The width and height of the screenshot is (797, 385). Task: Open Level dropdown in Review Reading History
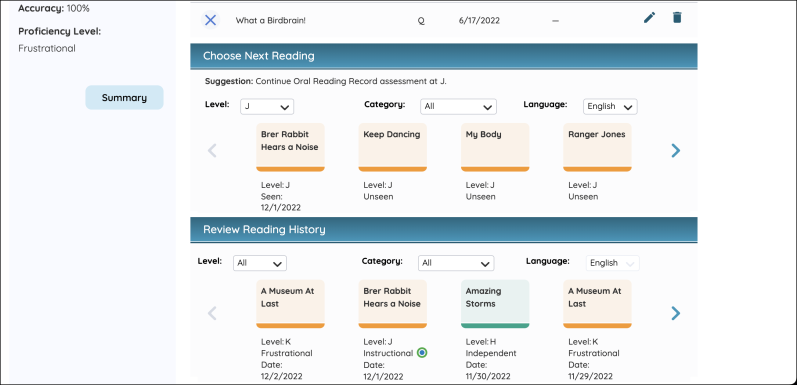point(260,263)
